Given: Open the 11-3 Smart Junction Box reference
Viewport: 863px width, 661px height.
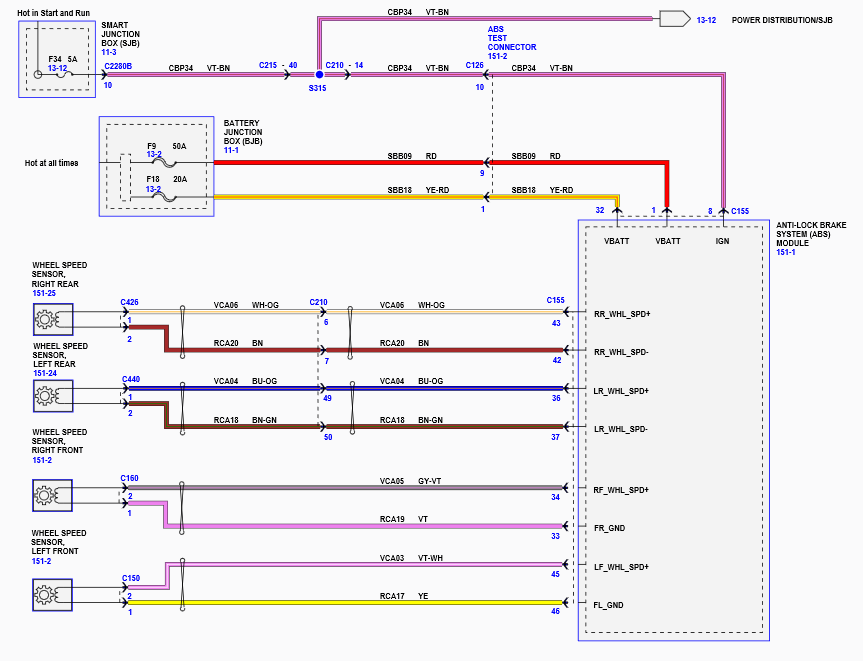Looking at the screenshot, I should (x=110, y=52).
